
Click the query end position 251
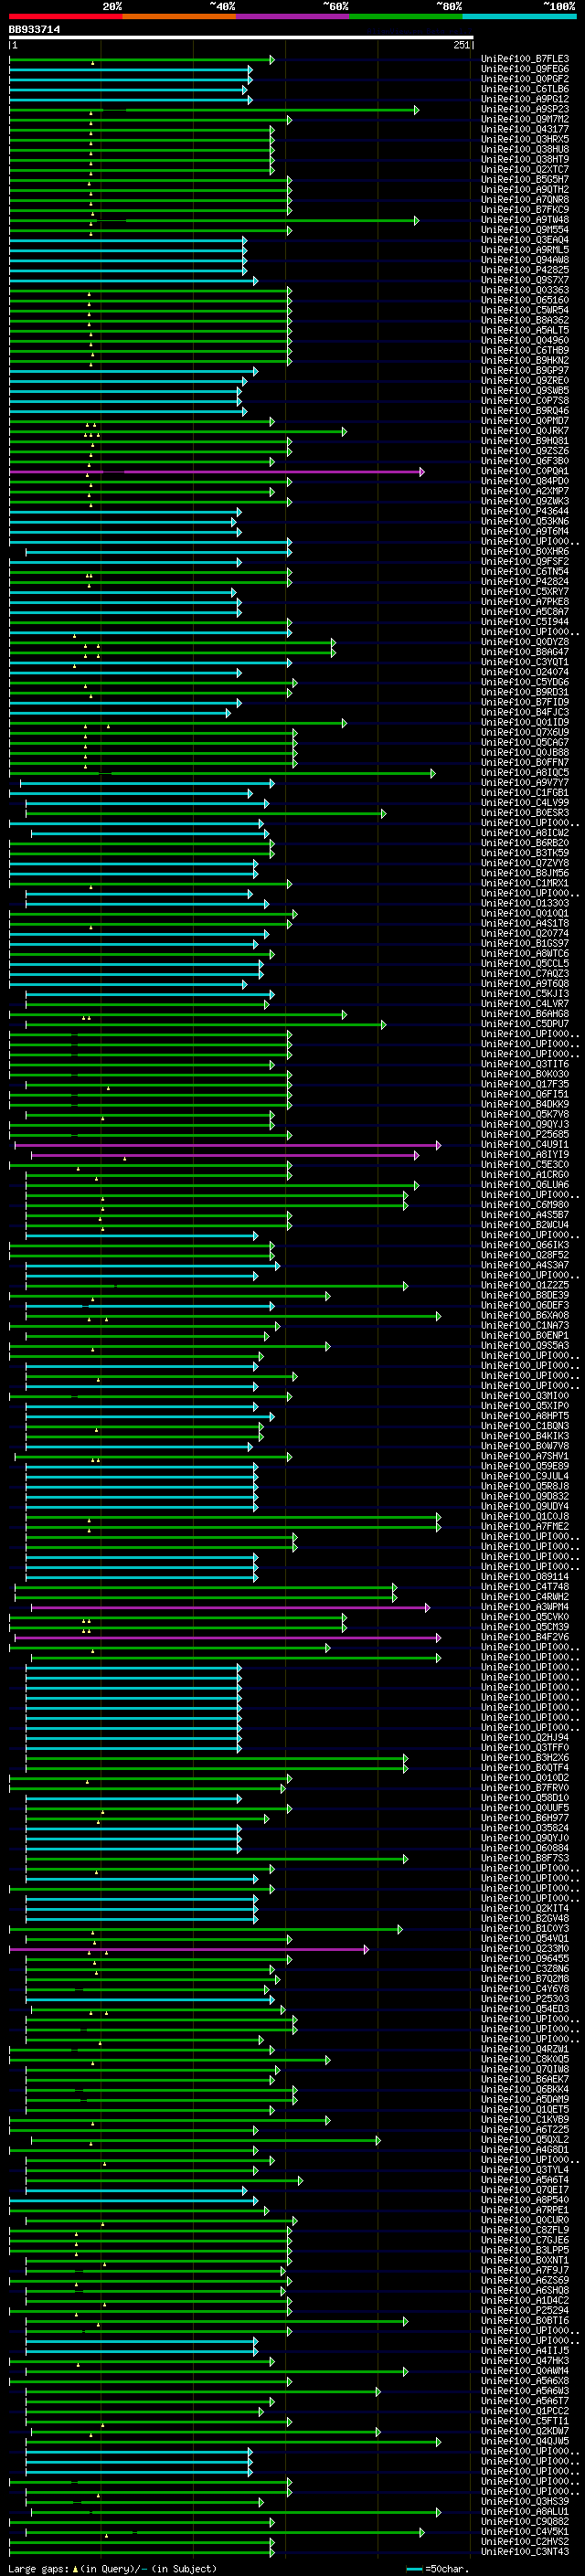[461, 46]
